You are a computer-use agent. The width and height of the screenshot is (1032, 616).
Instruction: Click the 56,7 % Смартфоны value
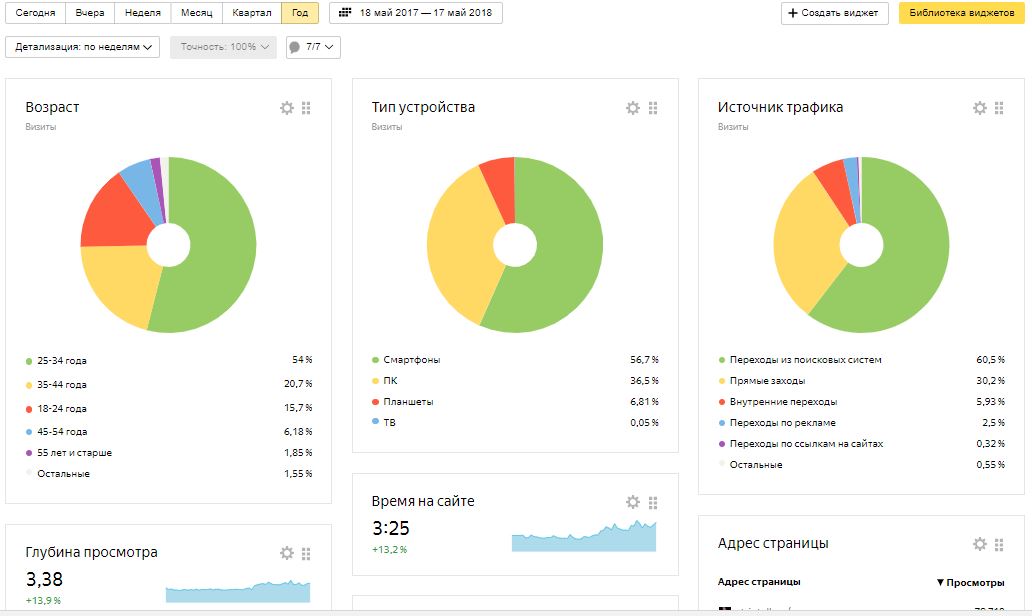click(644, 360)
